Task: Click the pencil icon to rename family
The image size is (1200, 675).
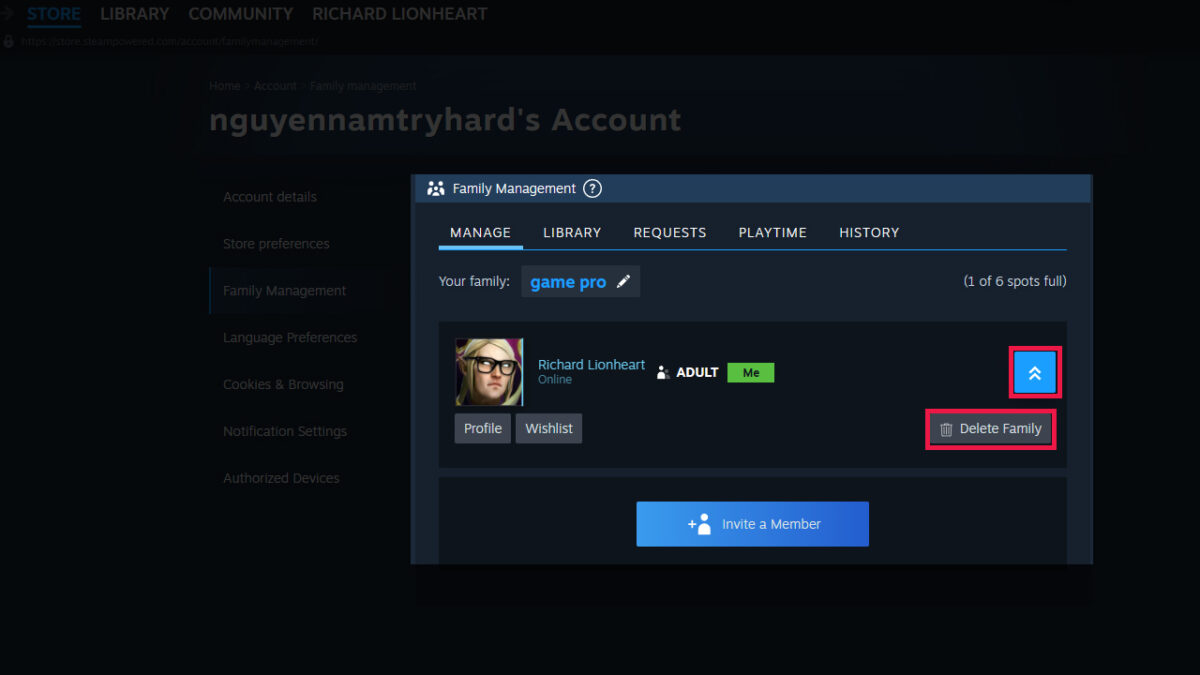Action: [x=623, y=282]
